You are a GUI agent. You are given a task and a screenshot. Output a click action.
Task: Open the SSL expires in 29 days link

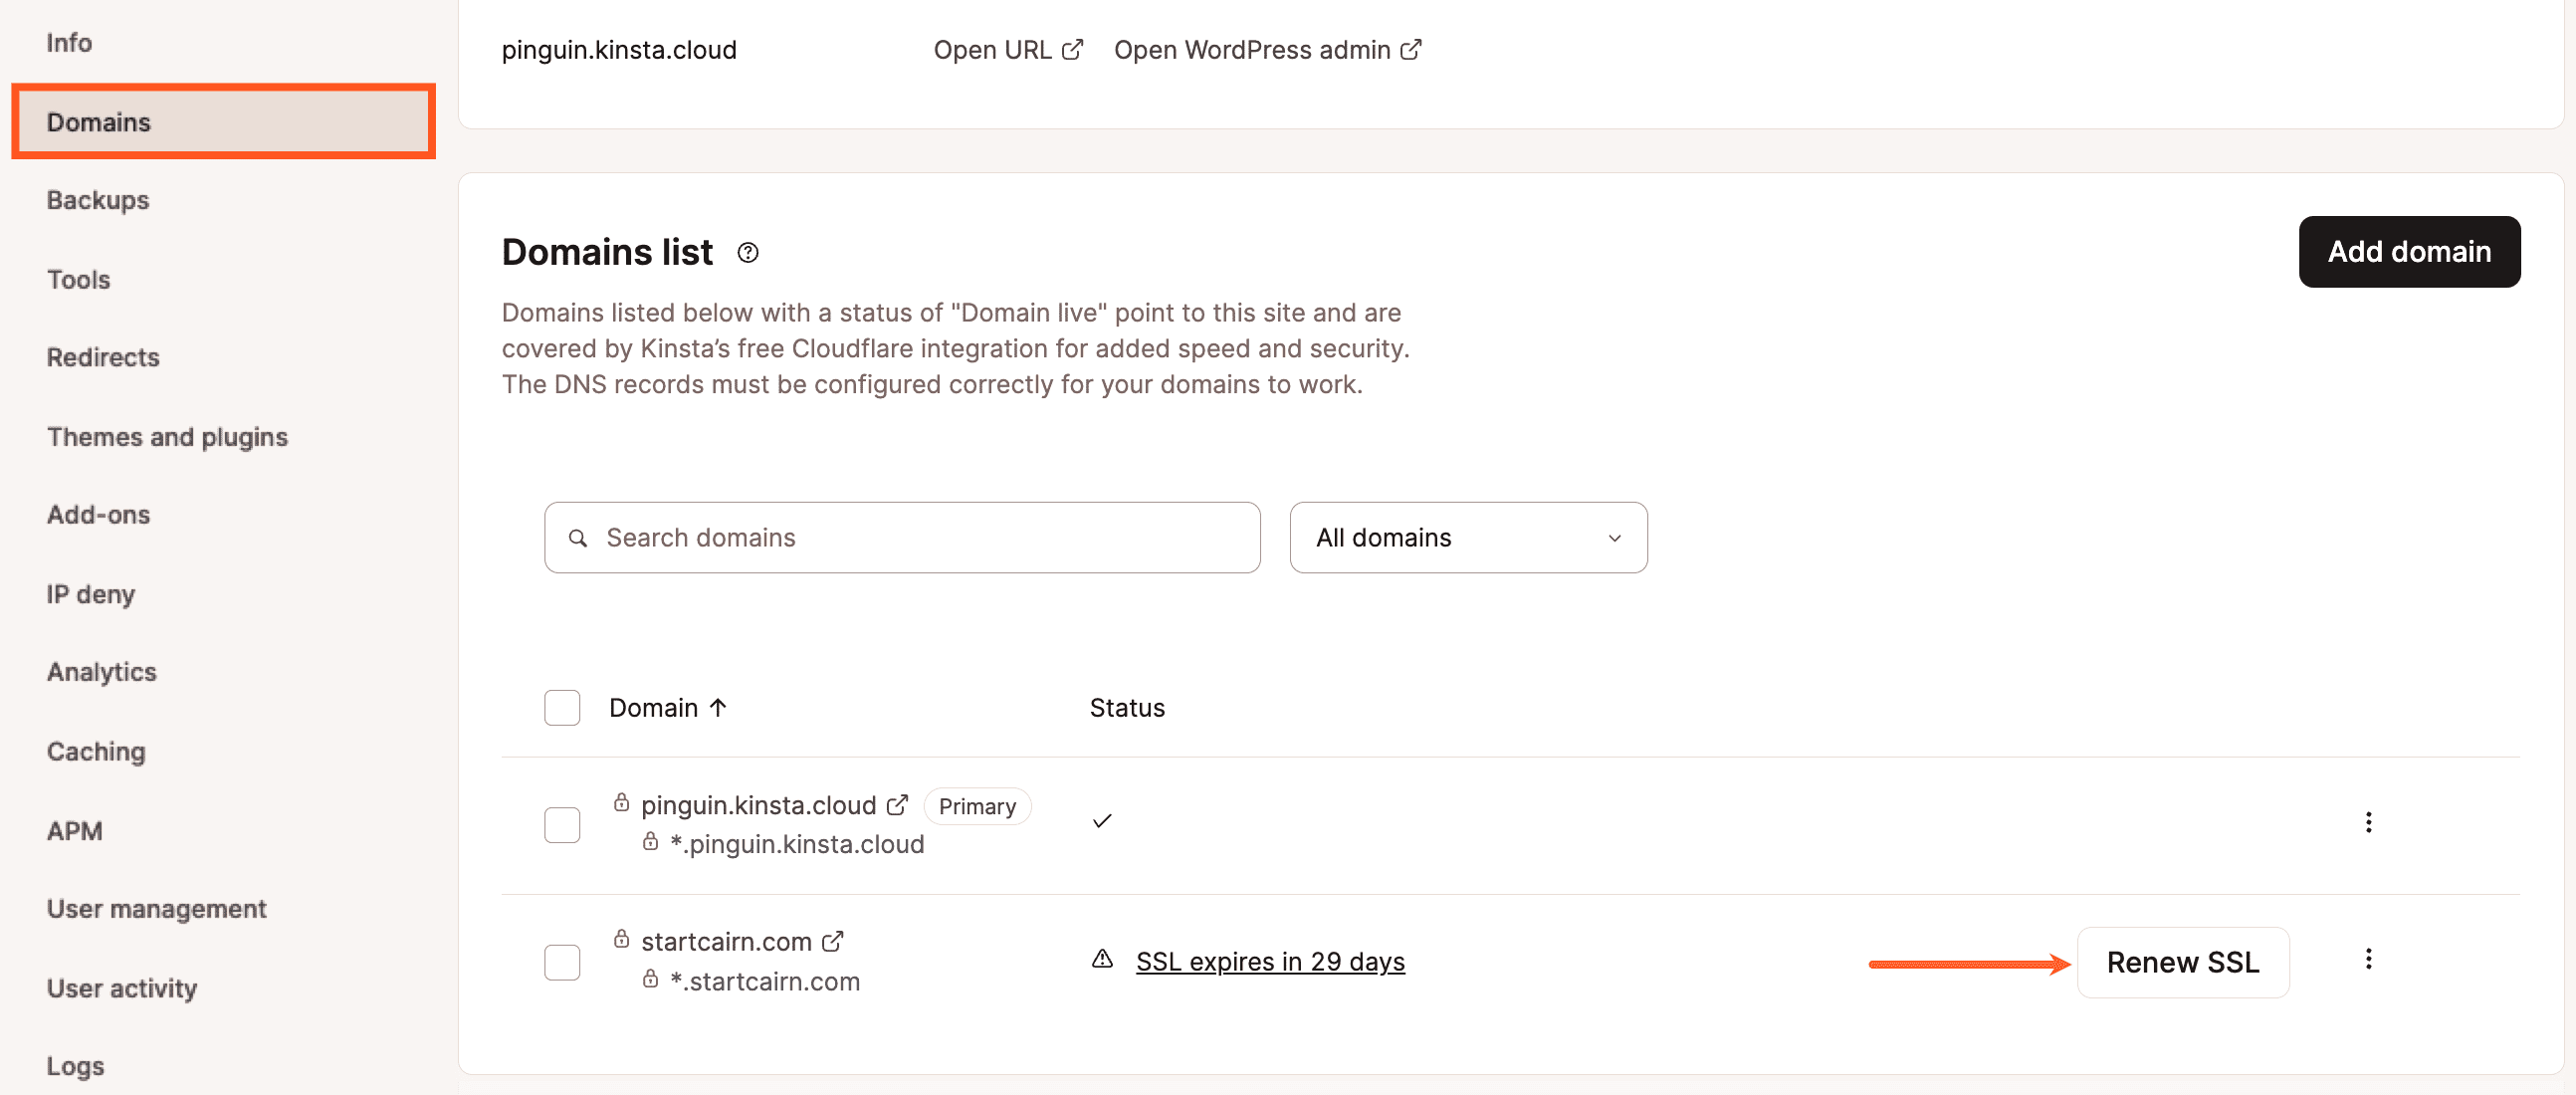1270,961
